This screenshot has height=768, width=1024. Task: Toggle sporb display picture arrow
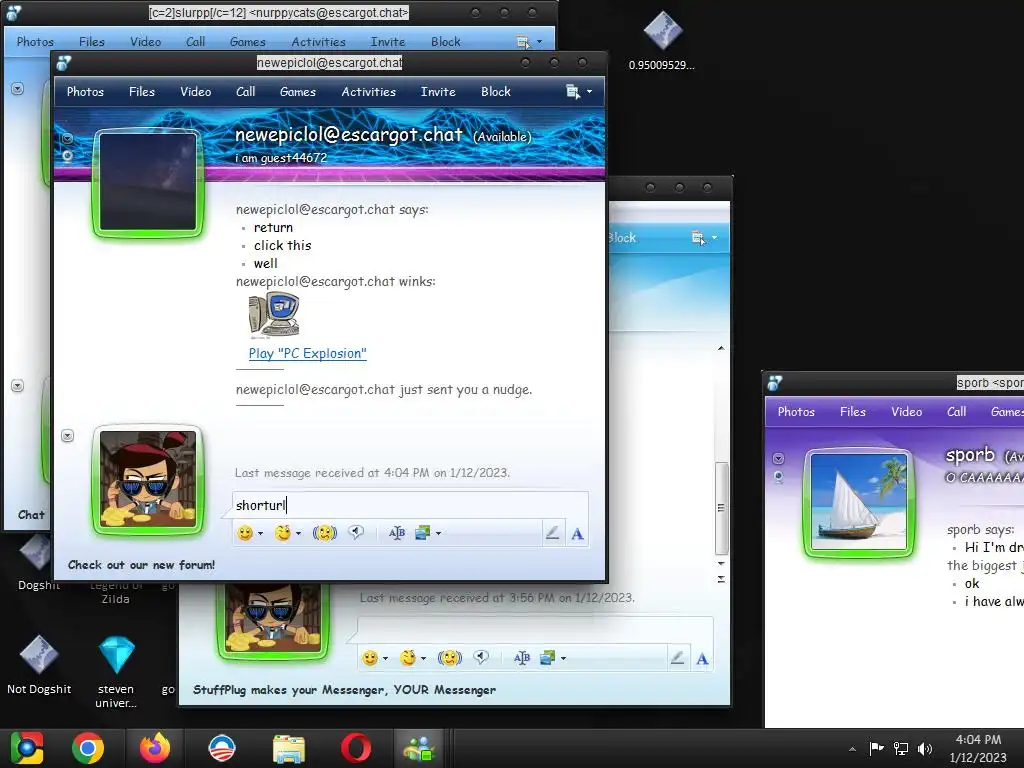click(x=778, y=458)
